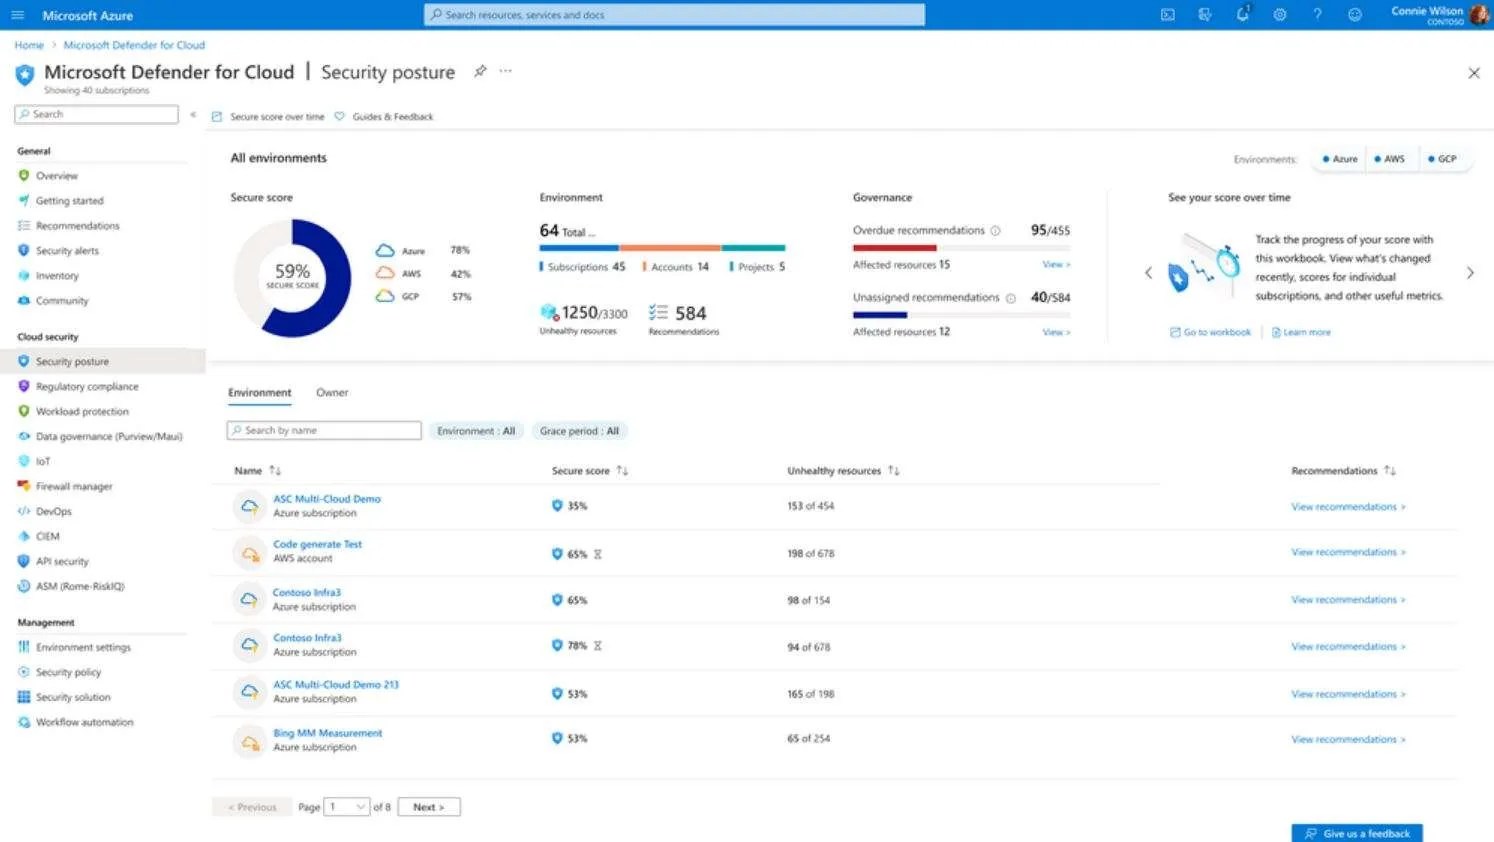The image size is (1494, 842).
Task: Click Give us a feedback button
Action: [1356, 833]
